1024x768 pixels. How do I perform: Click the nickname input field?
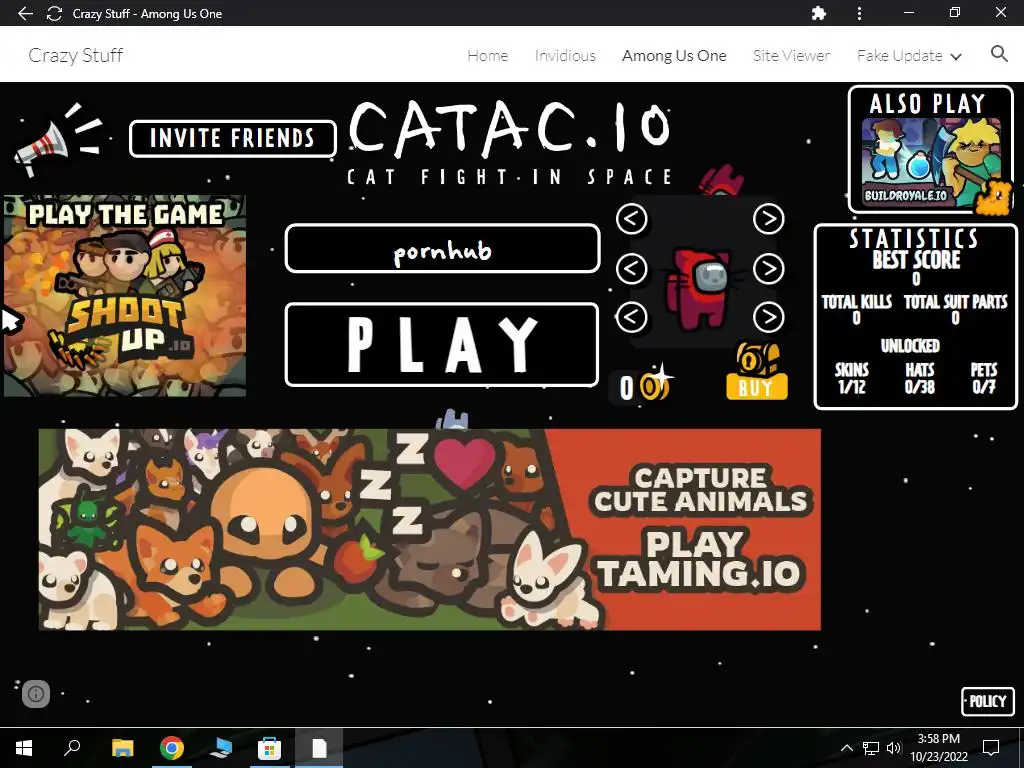tap(442, 248)
